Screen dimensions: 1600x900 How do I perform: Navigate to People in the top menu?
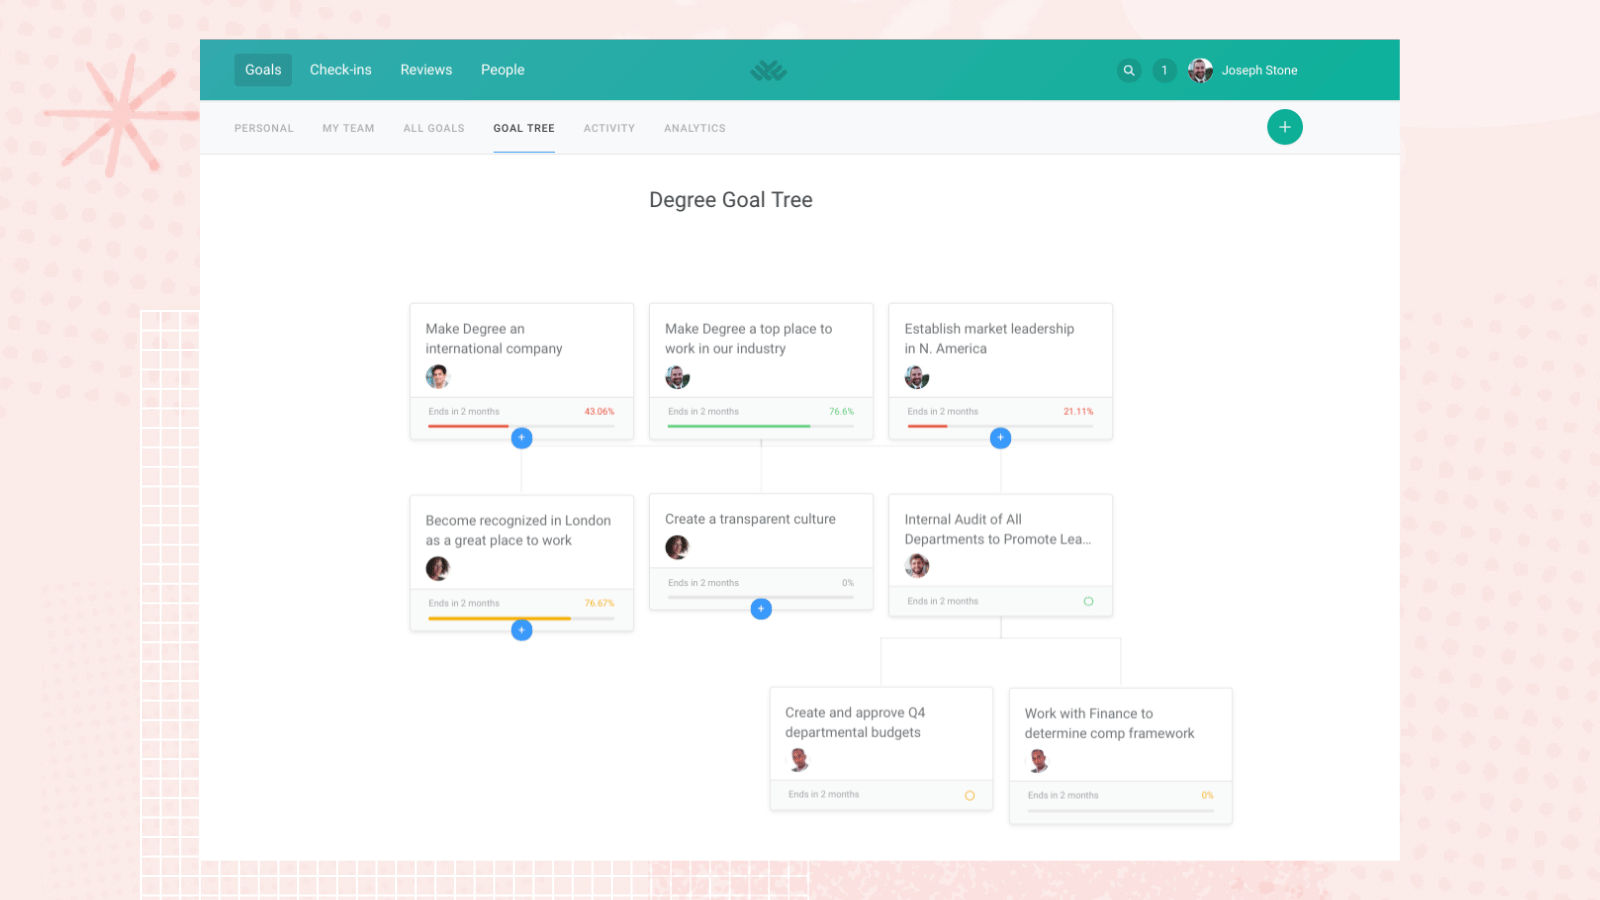[x=502, y=69]
